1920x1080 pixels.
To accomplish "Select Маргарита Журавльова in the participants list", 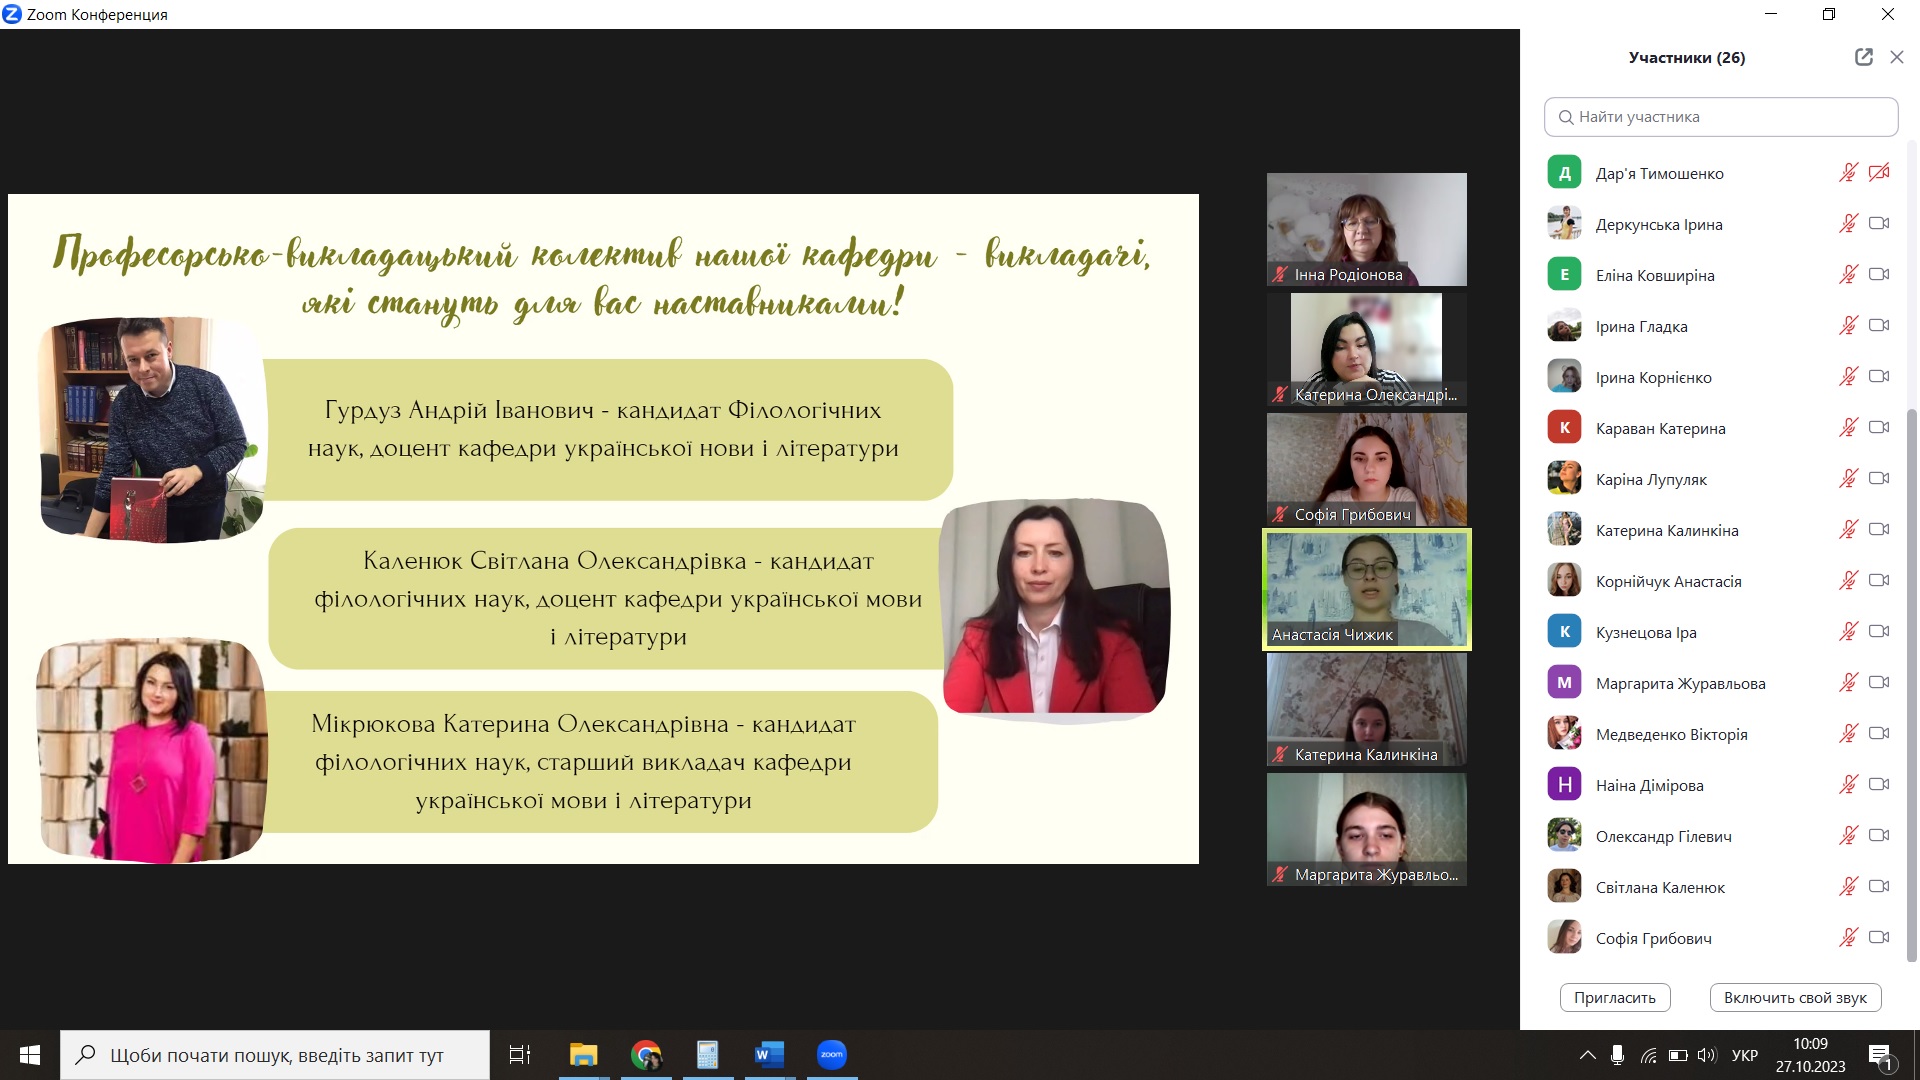I will 1680,683.
